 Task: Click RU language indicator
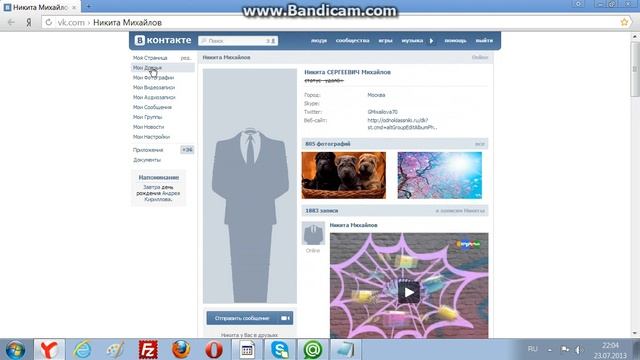tap(532, 349)
